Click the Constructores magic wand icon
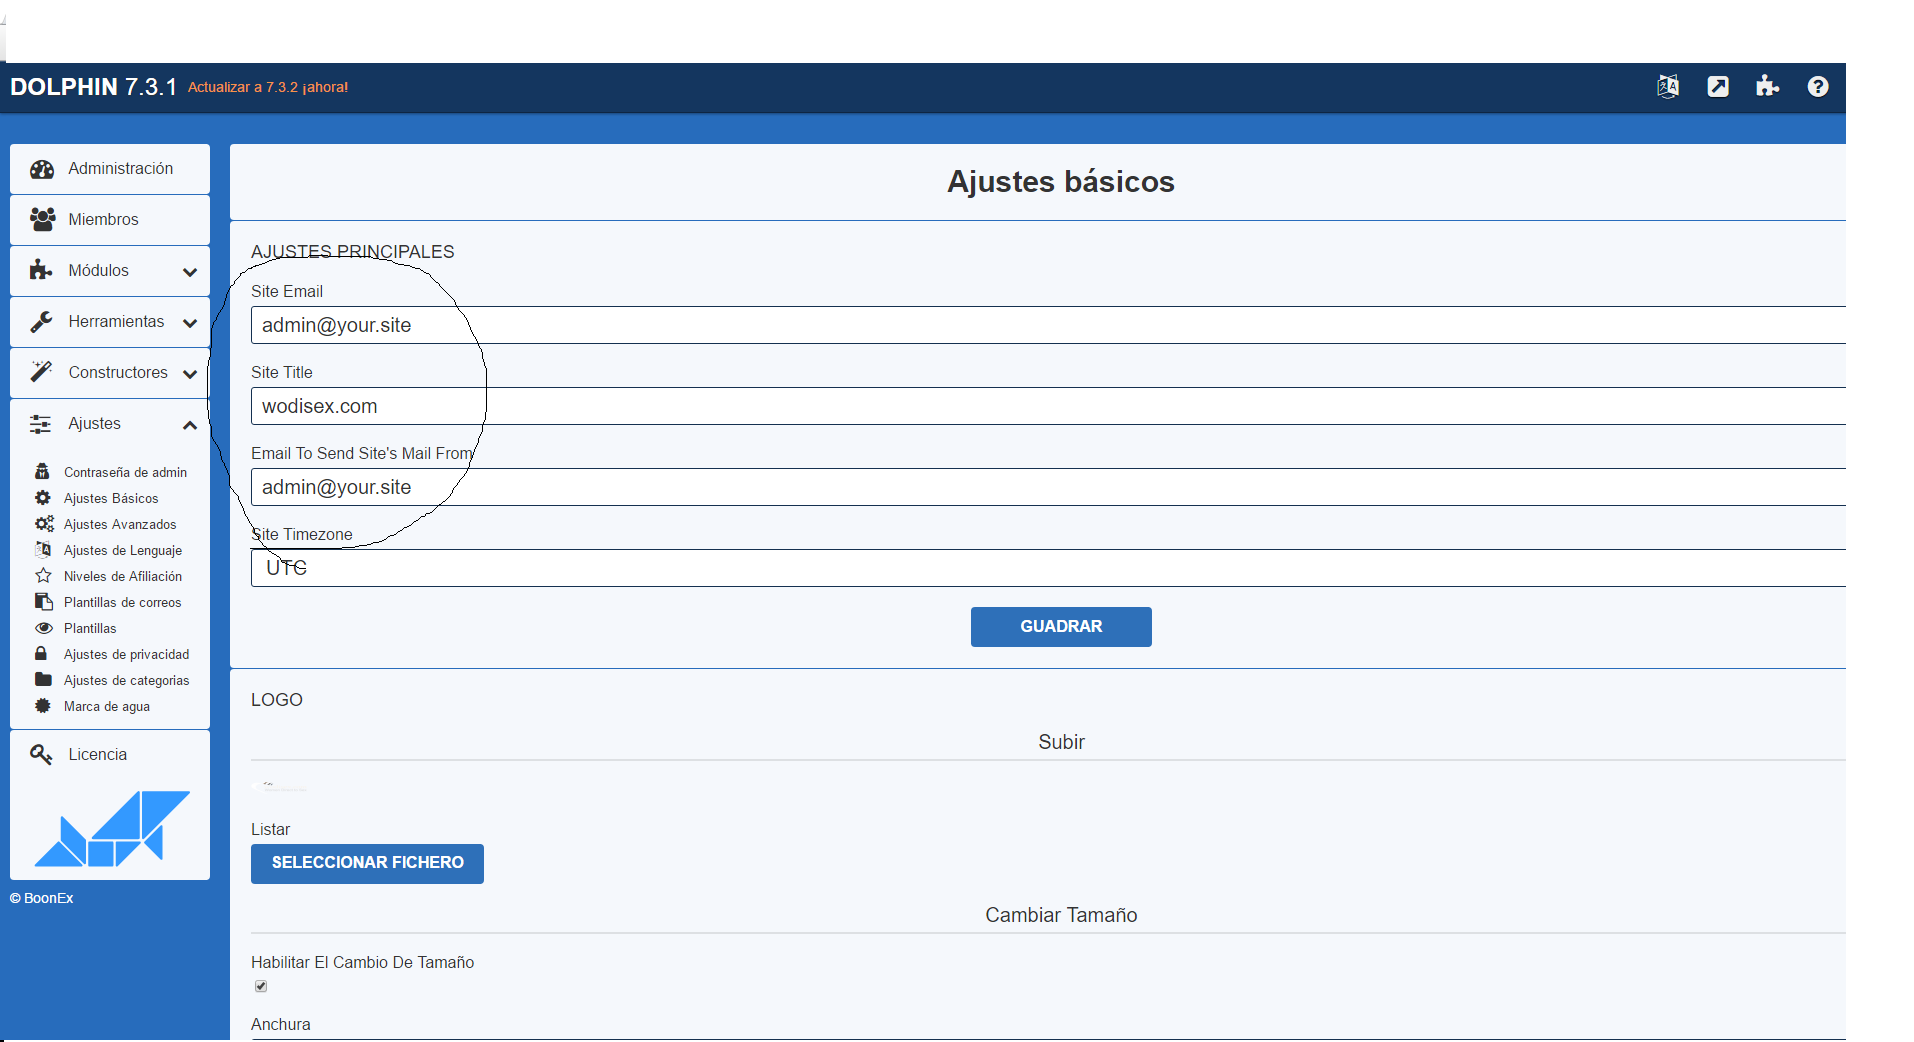The width and height of the screenshot is (1914, 1042). pos(41,372)
